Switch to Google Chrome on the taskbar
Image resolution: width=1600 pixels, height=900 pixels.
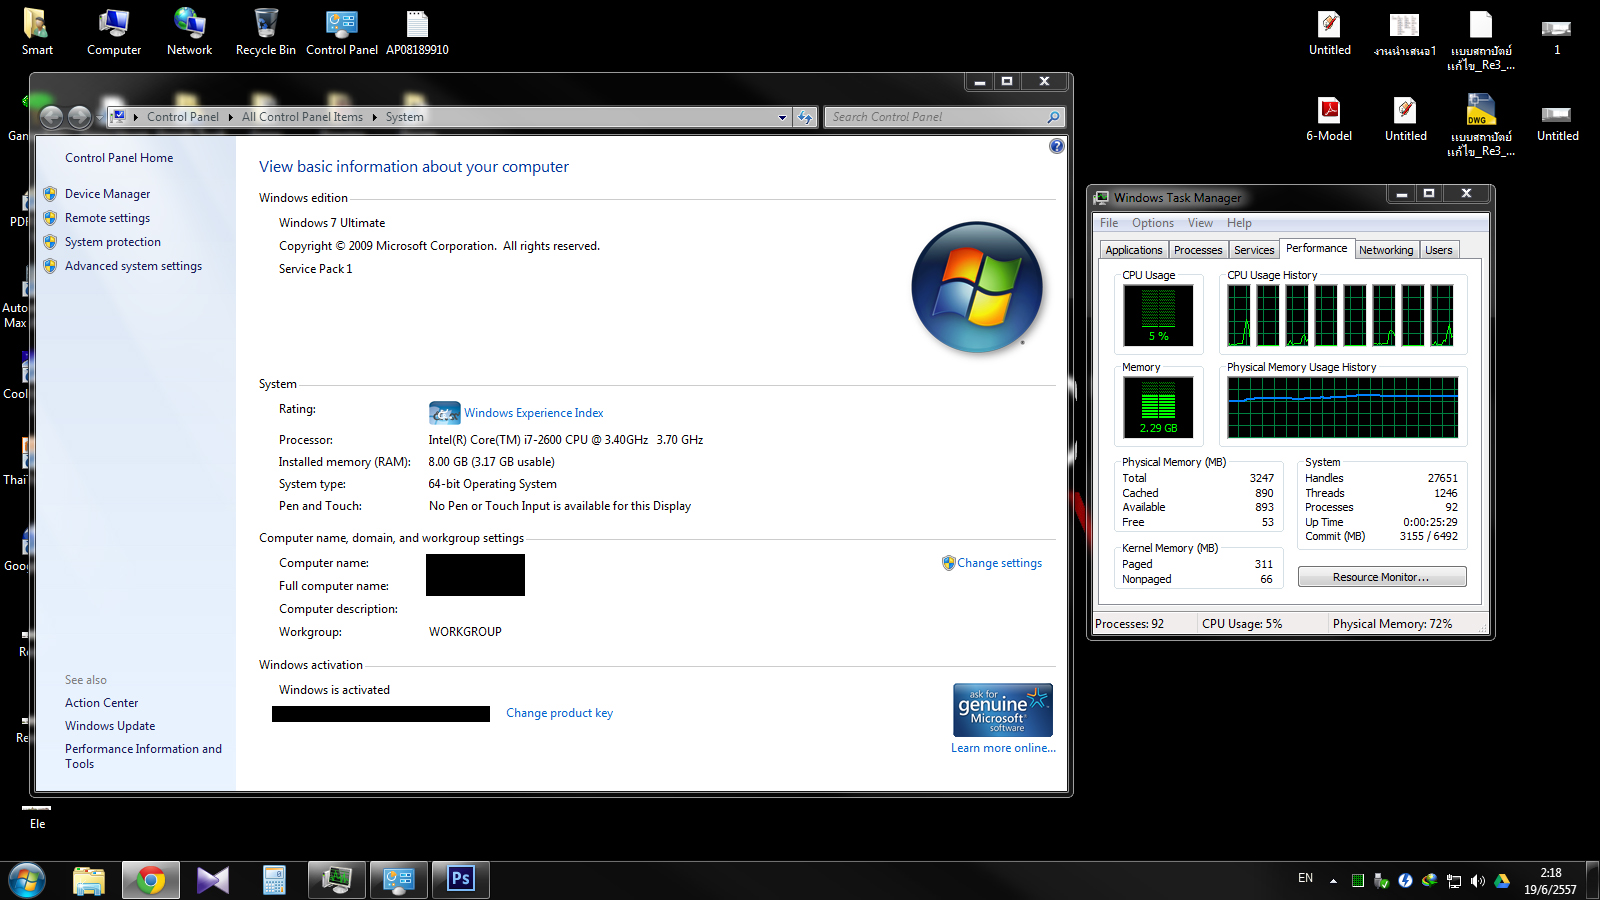click(x=151, y=880)
